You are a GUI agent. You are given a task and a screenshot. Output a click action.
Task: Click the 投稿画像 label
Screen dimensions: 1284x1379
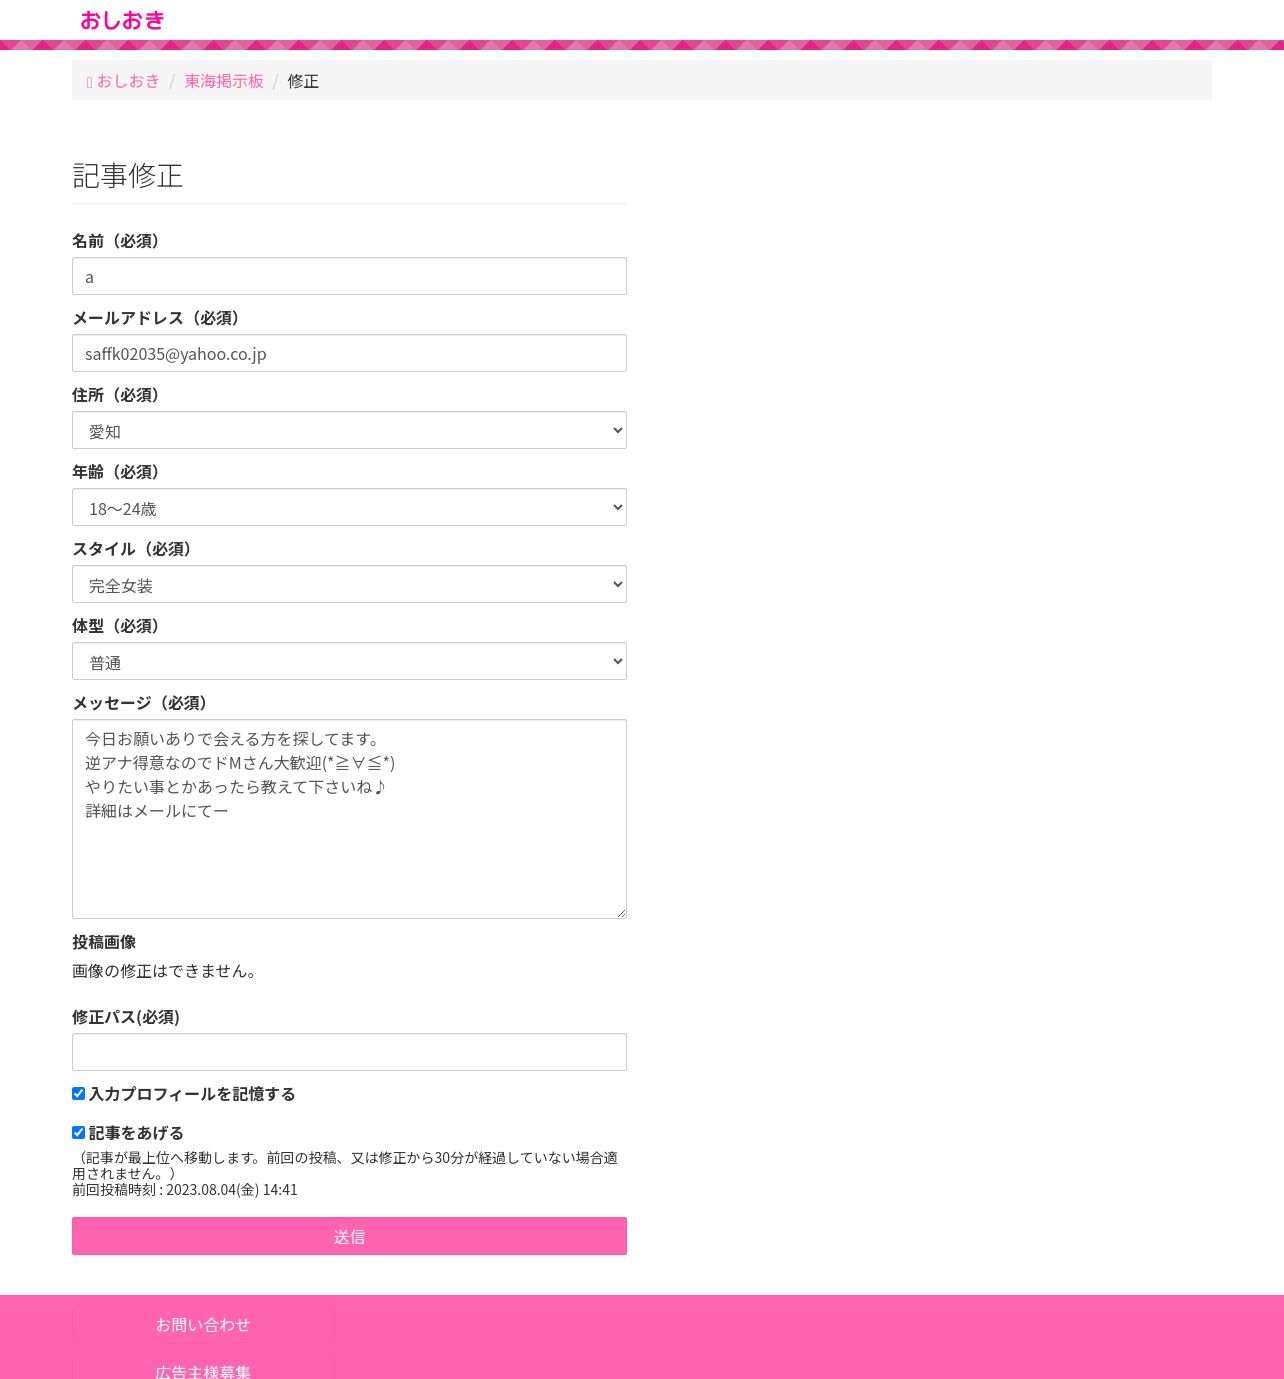[104, 942]
